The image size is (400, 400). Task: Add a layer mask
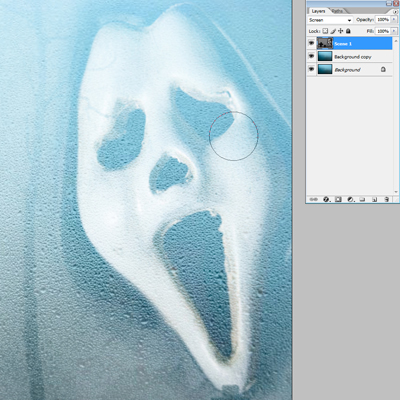(338, 199)
